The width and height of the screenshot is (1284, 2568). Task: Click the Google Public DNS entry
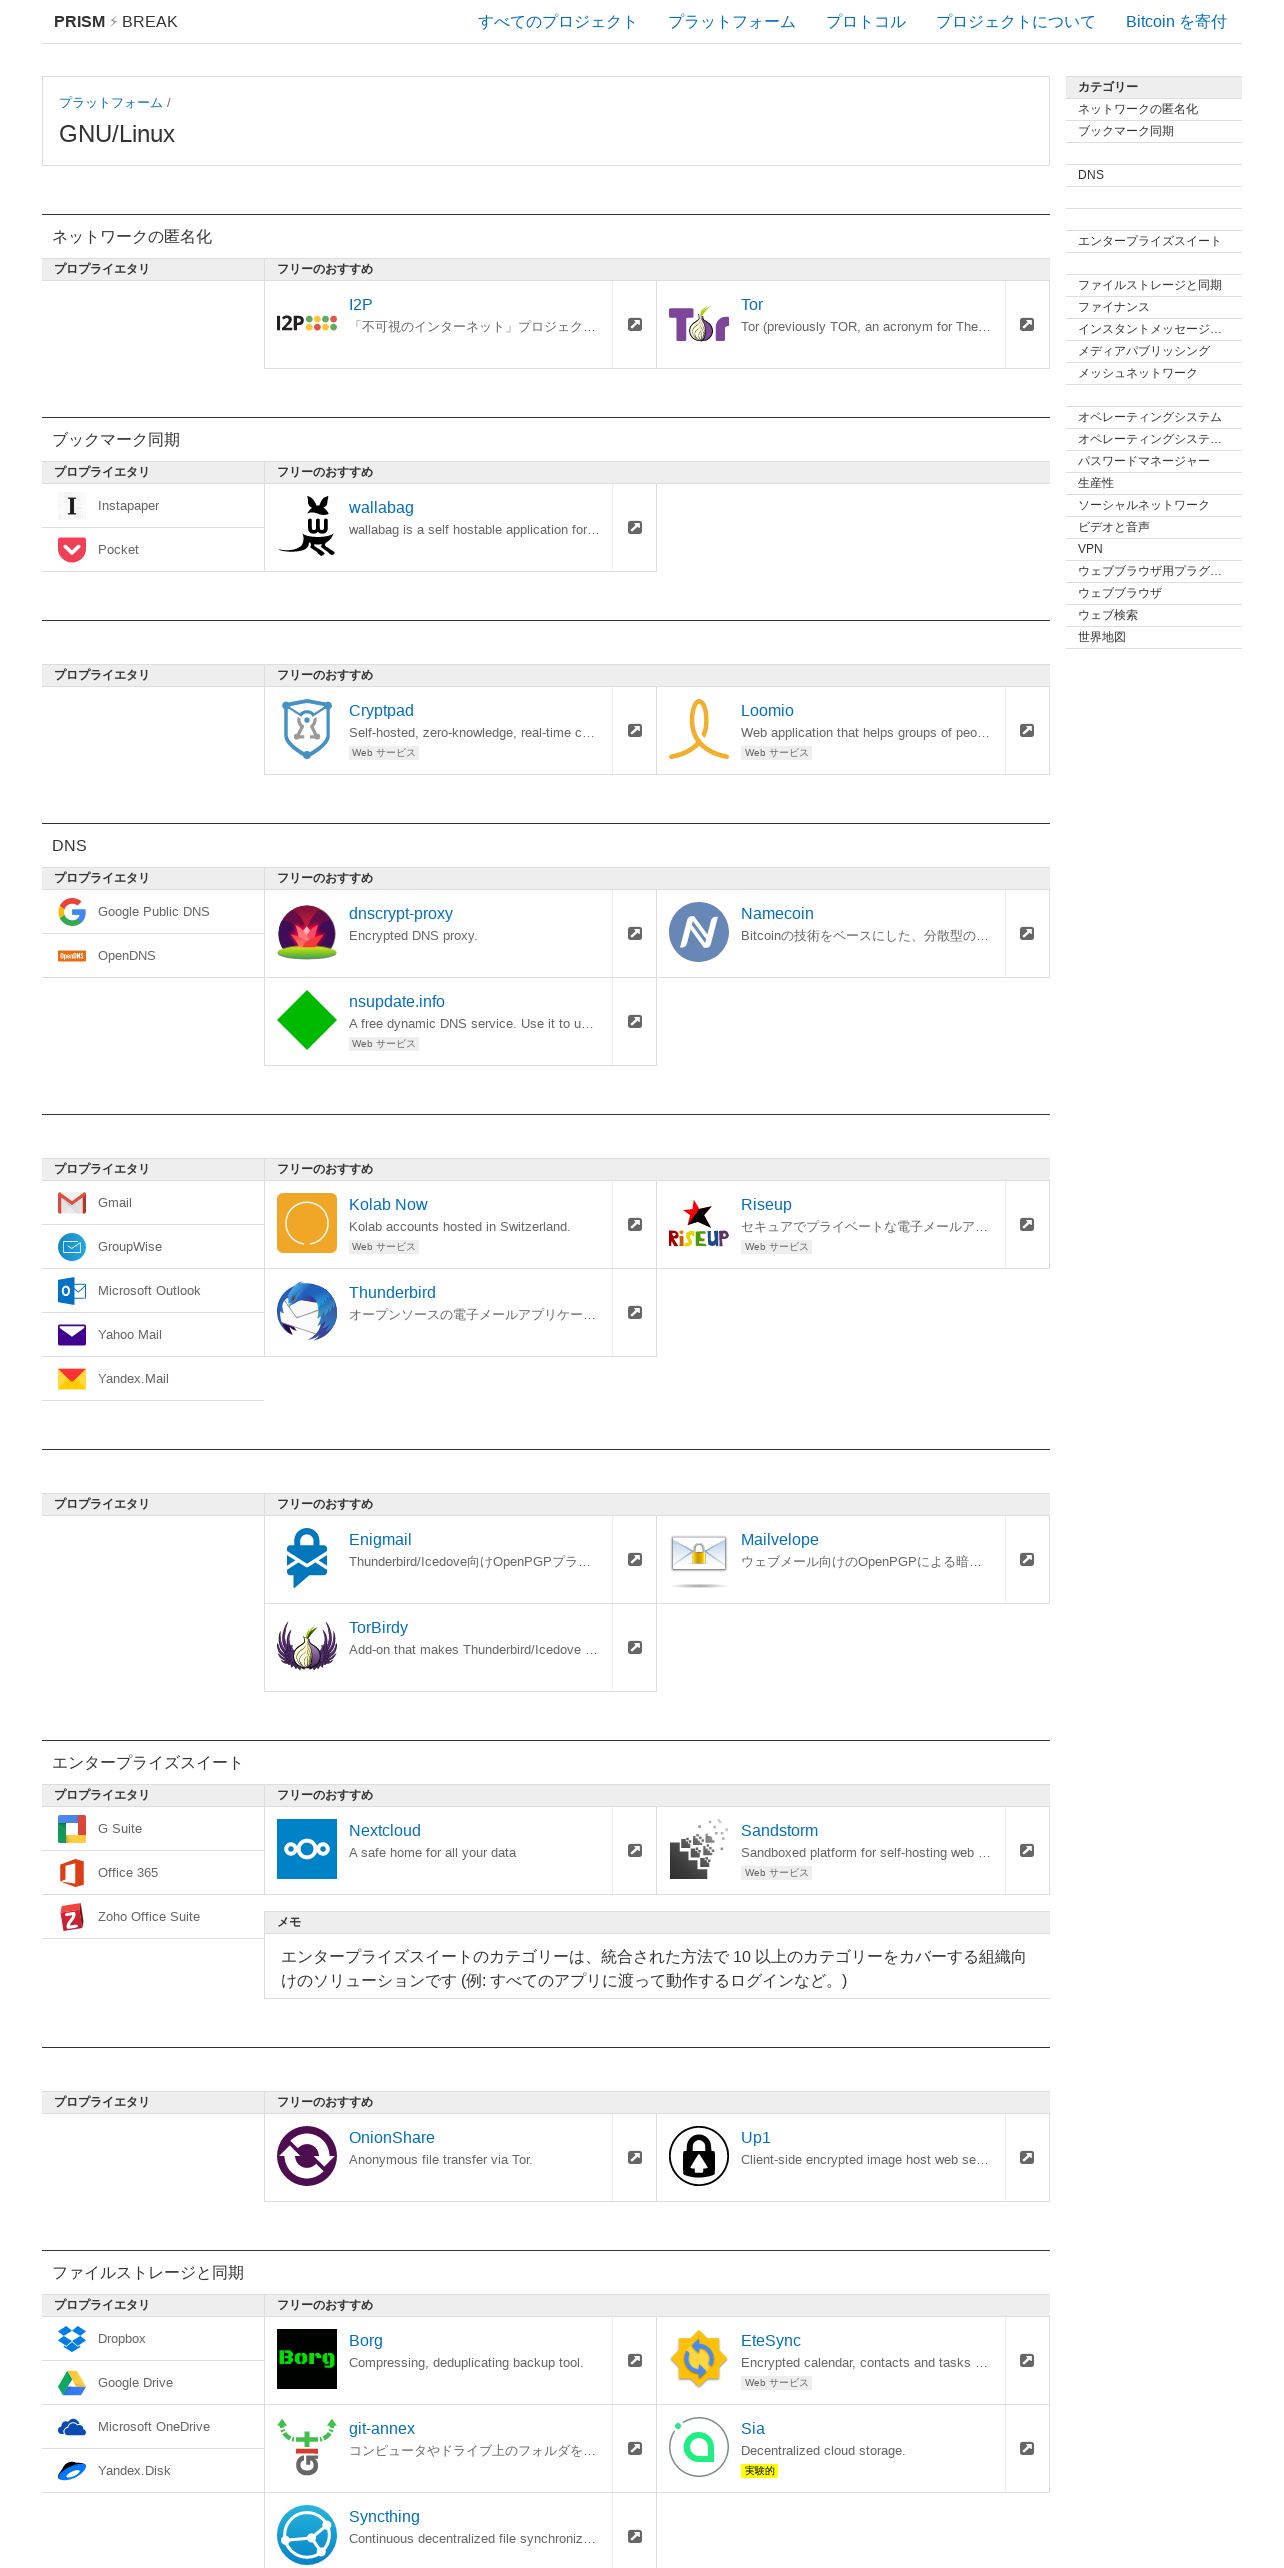(x=153, y=912)
